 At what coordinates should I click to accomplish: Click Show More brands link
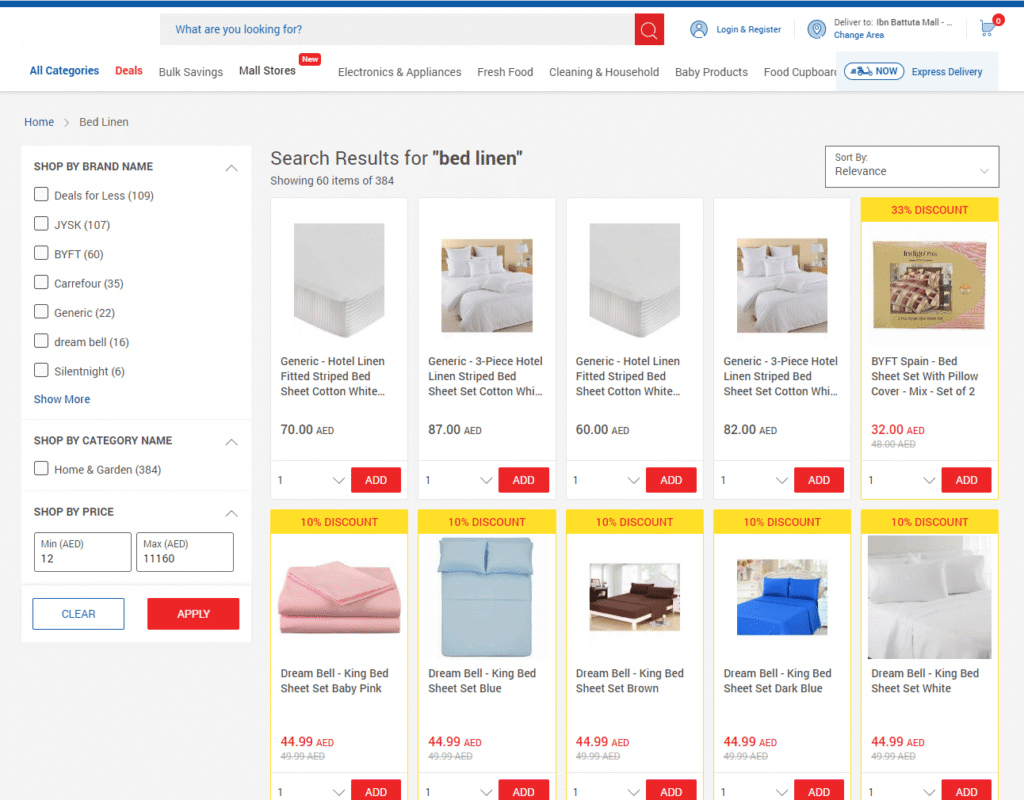pos(62,399)
